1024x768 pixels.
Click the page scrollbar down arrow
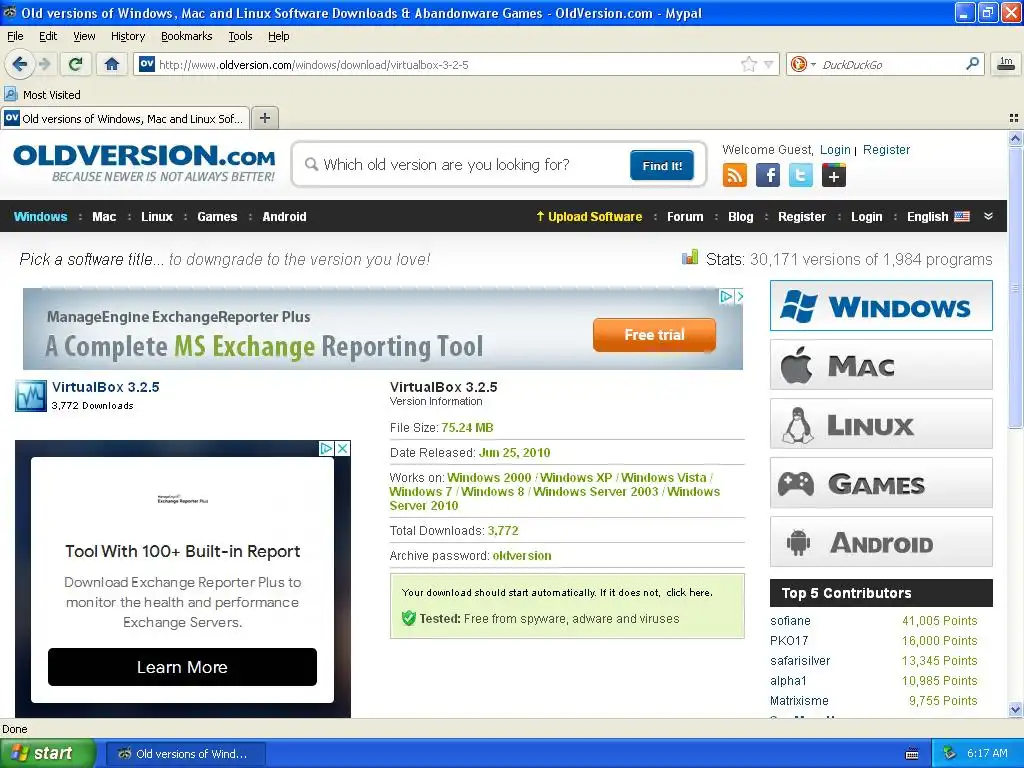[1015, 709]
